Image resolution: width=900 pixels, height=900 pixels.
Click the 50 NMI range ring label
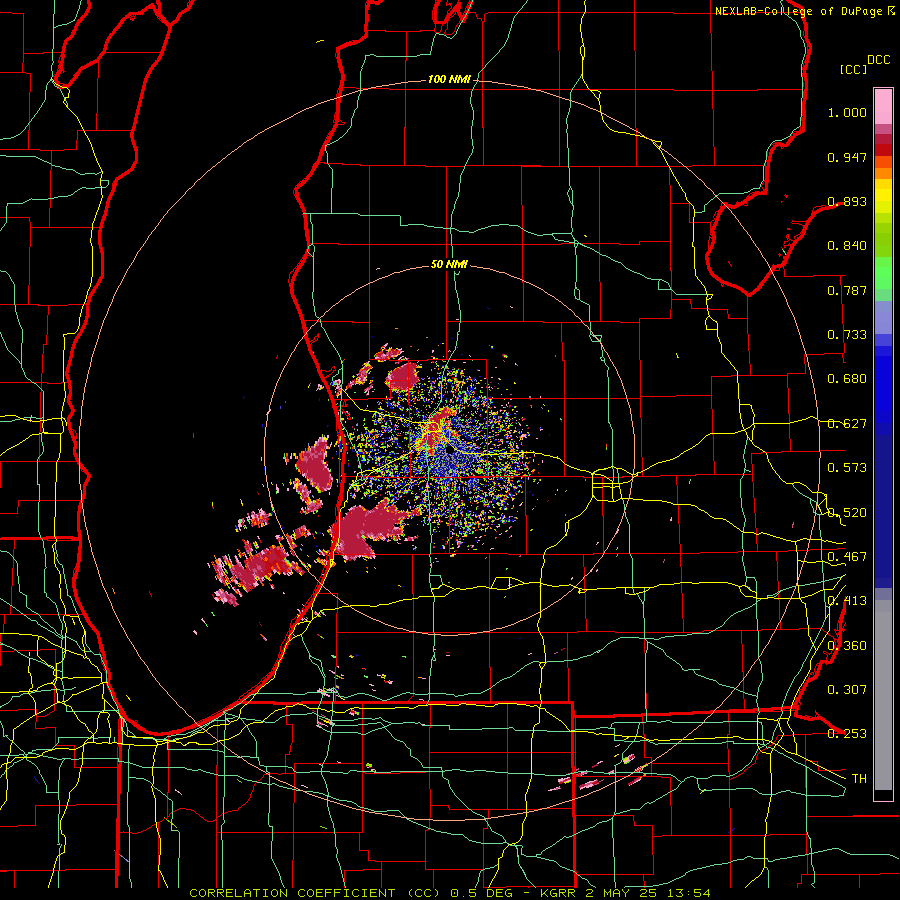[x=449, y=264]
